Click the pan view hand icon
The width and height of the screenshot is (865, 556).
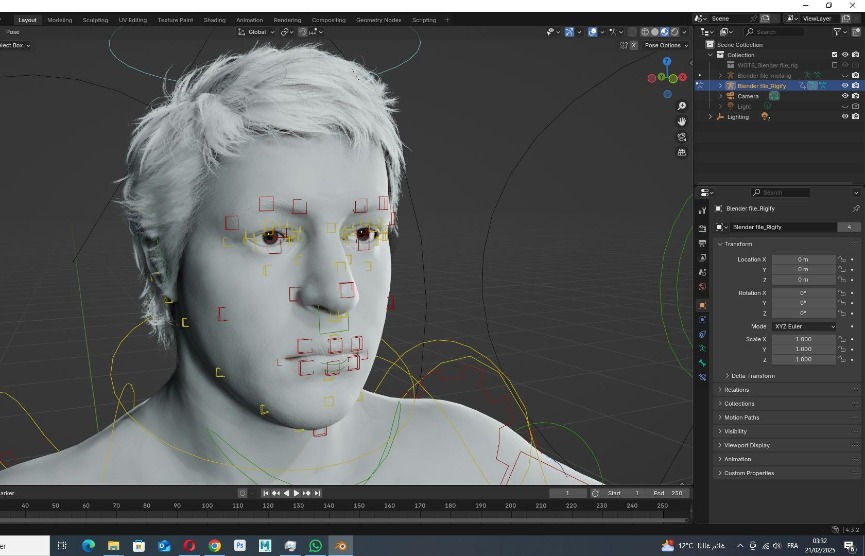tap(682, 122)
